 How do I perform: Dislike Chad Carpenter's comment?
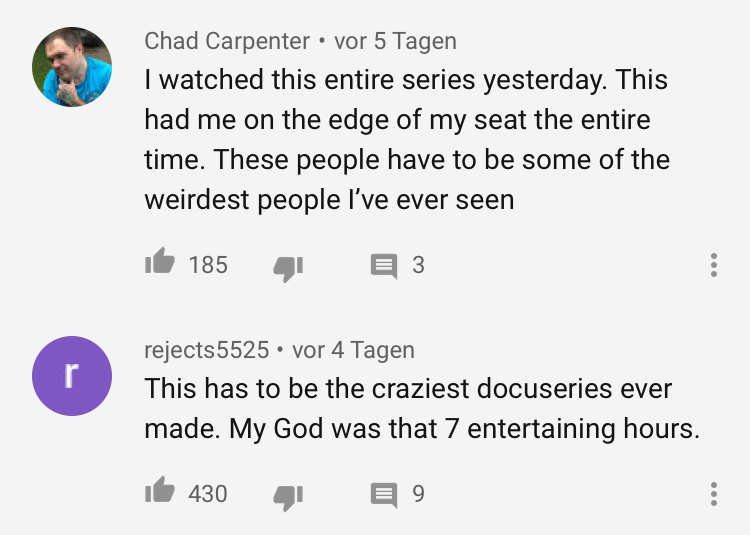pos(288,265)
